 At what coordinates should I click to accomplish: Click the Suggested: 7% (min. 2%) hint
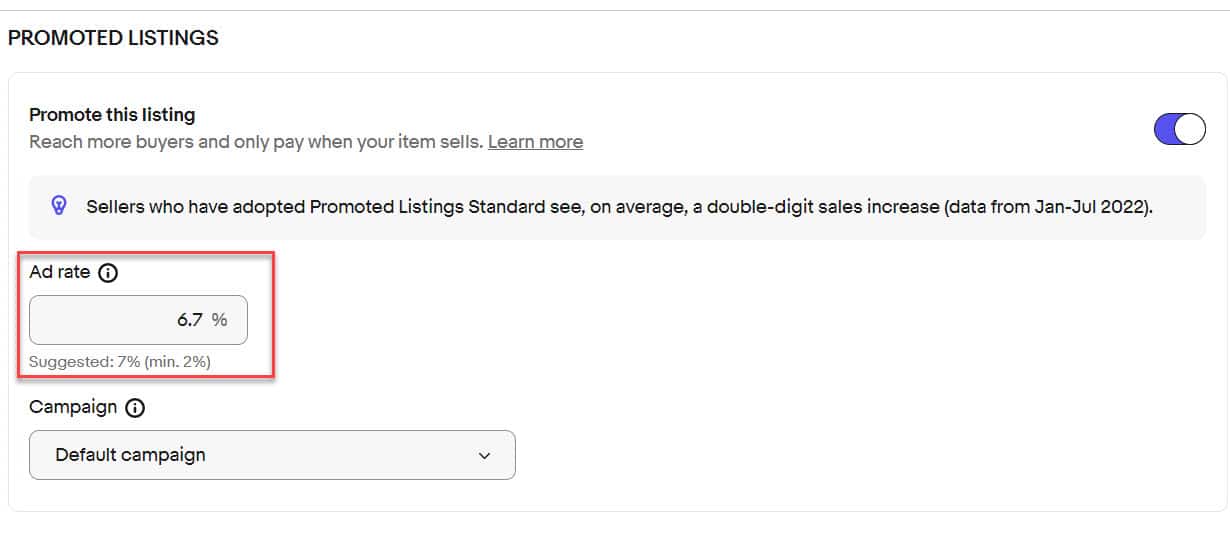point(120,362)
